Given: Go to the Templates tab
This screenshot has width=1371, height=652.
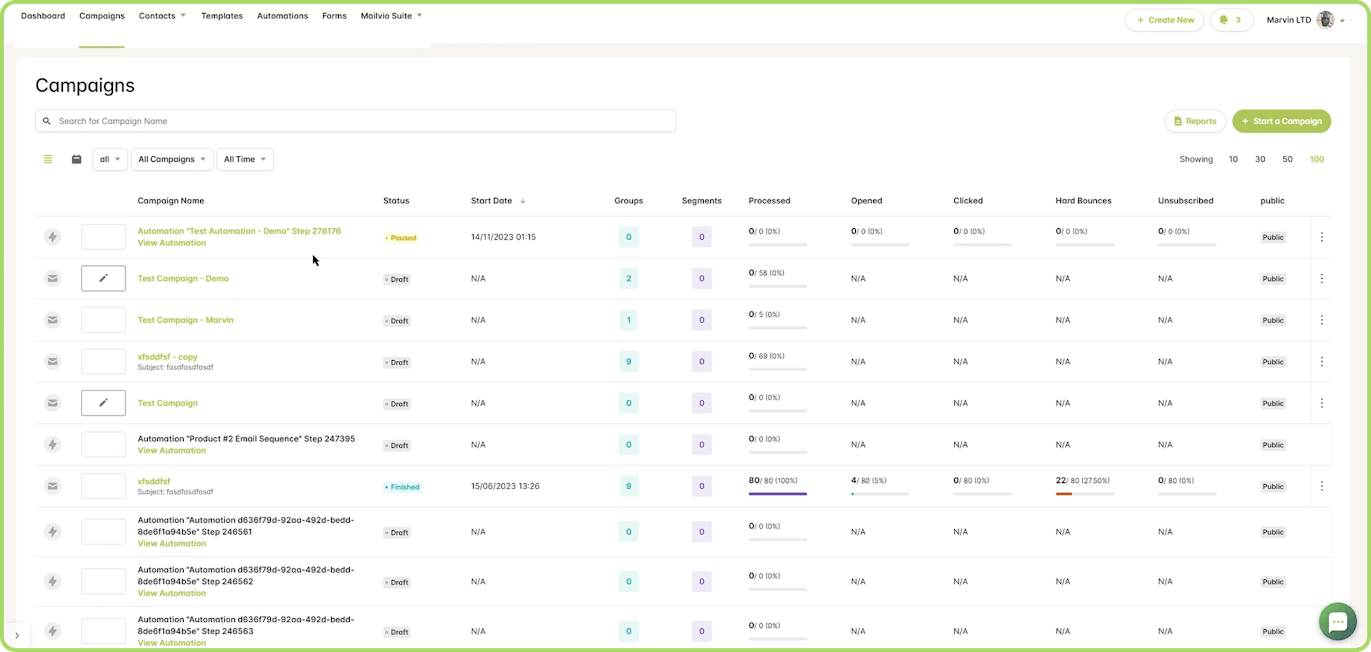Looking at the screenshot, I should coord(222,16).
